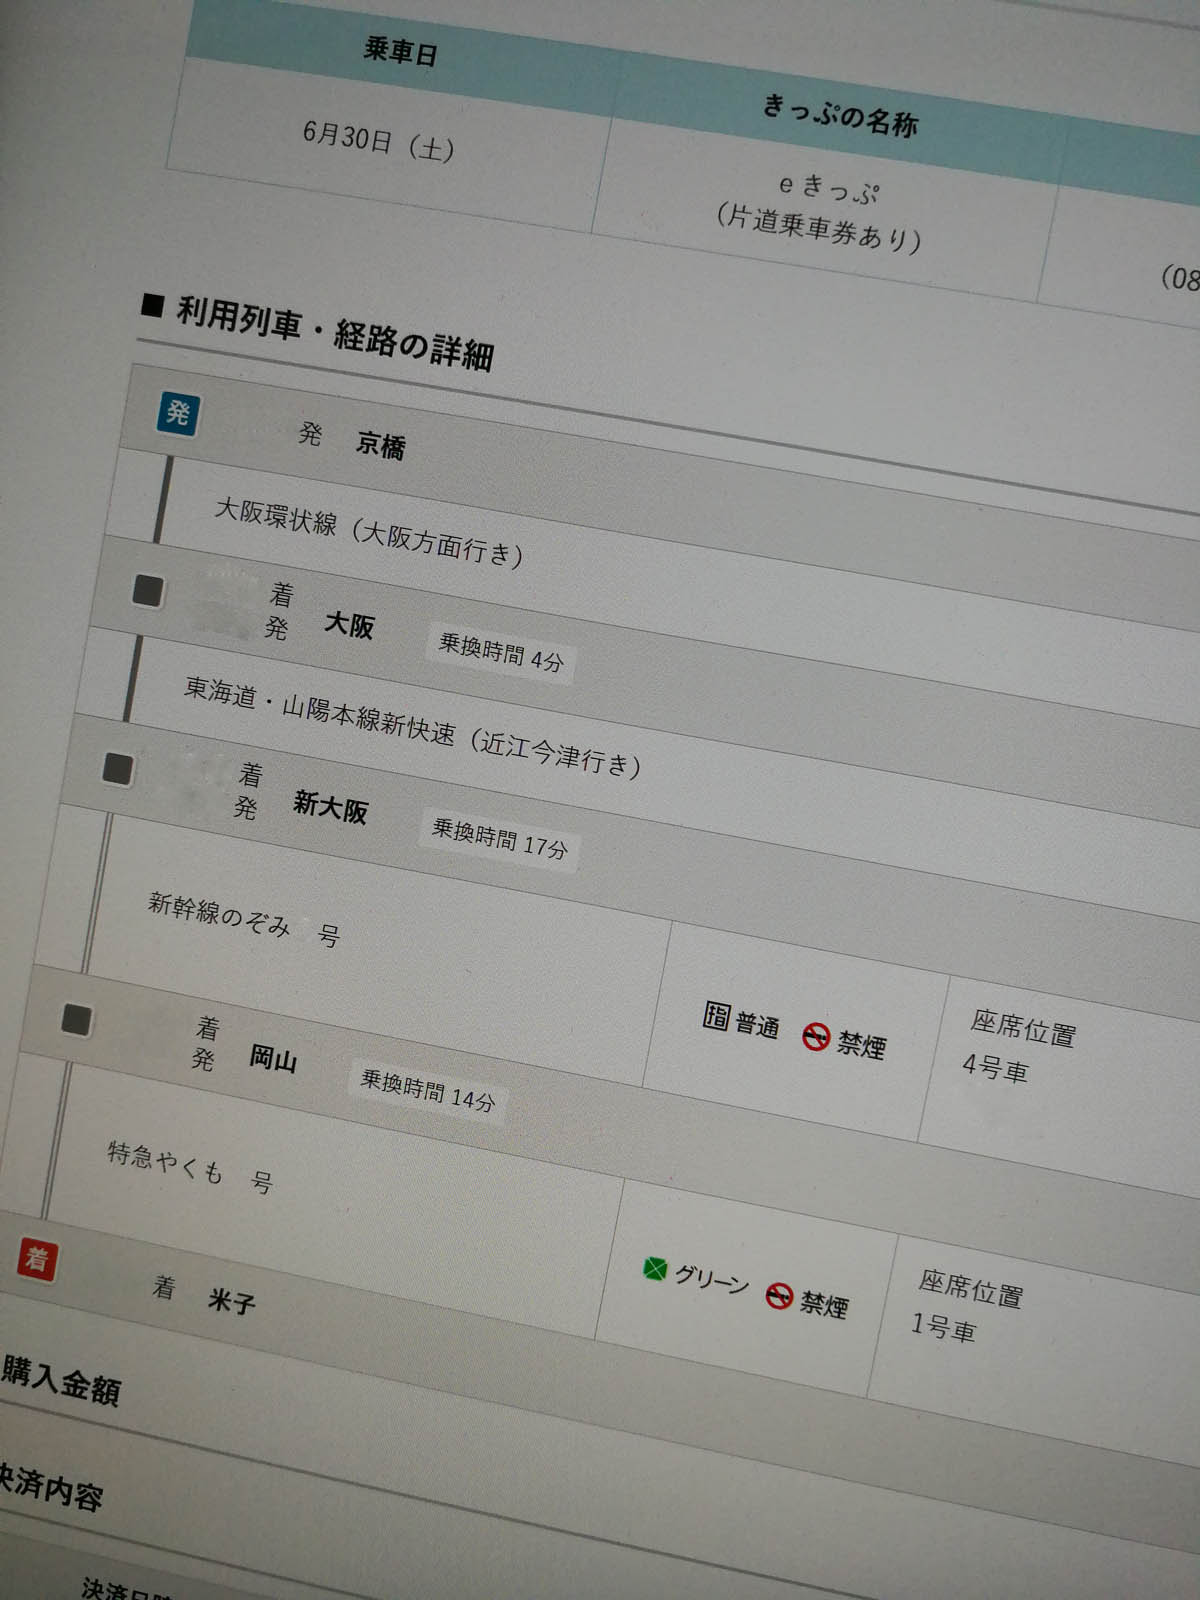Click 大阪環状線（大阪方面行き） line text
The height and width of the screenshot is (1600, 1200).
click(368, 532)
